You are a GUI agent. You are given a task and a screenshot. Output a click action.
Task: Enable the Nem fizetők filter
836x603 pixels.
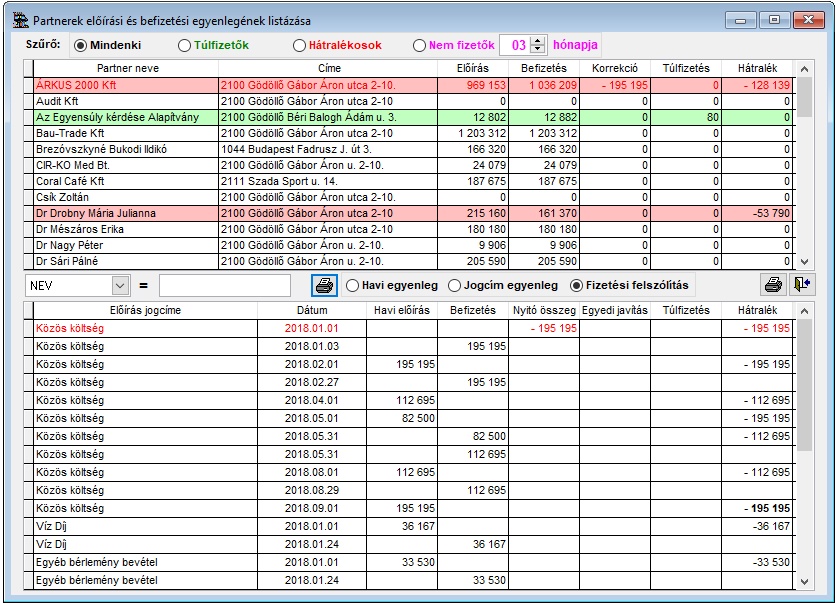coord(420,45)
